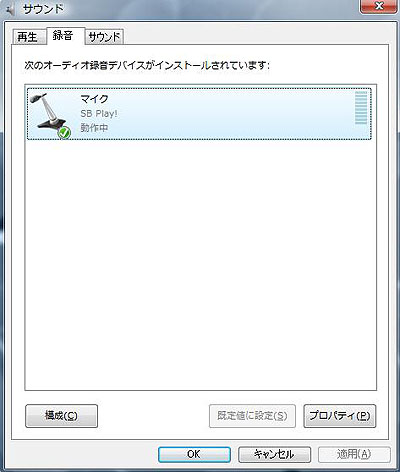This screenshot has width=400, height=472.
Task: Click the microphone device icon
Action: [50, 115]
